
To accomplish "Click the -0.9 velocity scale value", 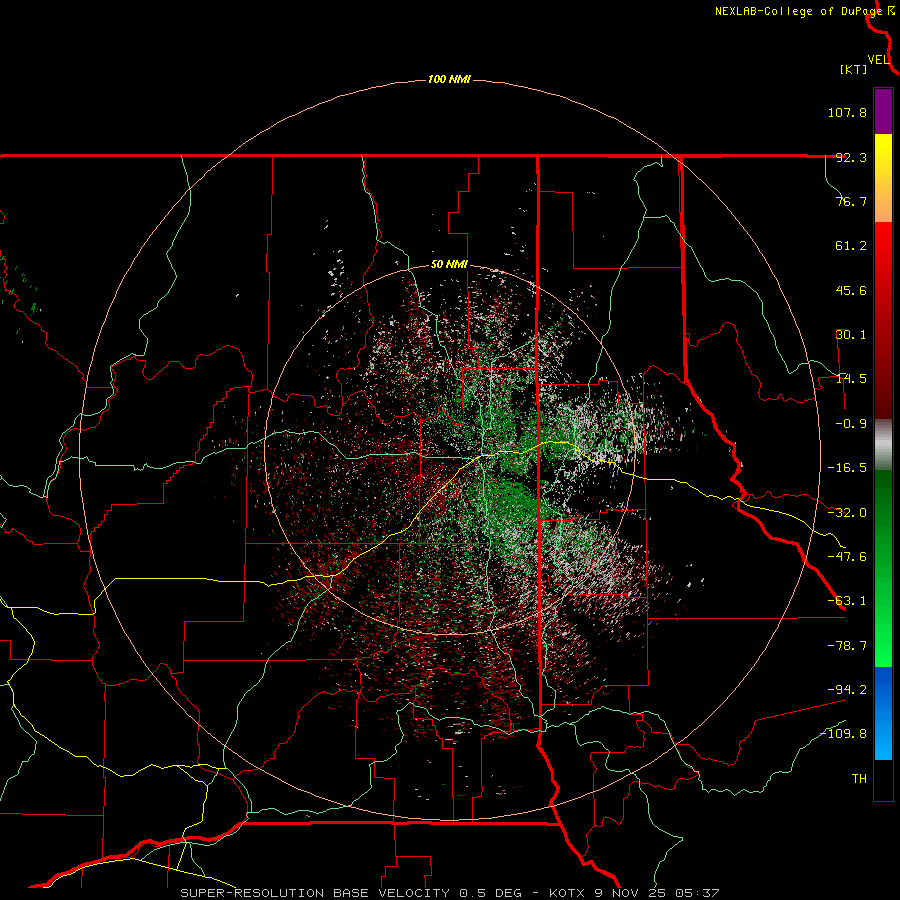I will 851,424.
